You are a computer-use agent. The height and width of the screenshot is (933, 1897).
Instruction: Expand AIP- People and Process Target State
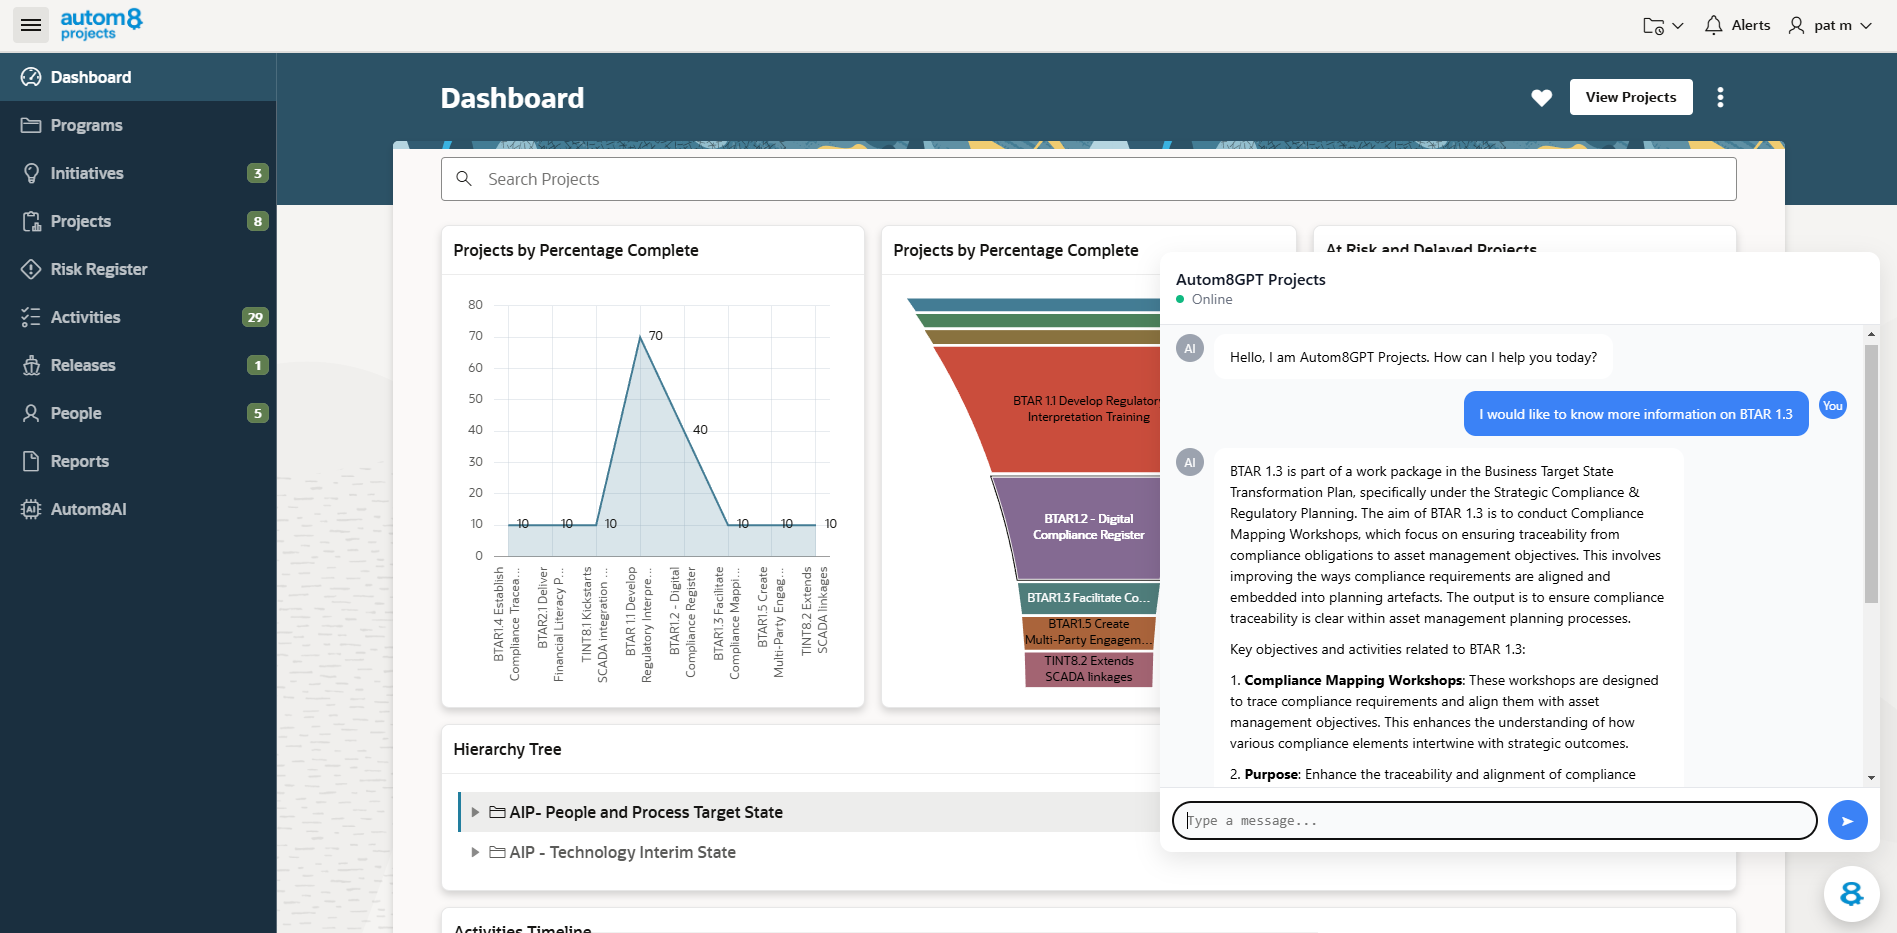click(475, 812)
